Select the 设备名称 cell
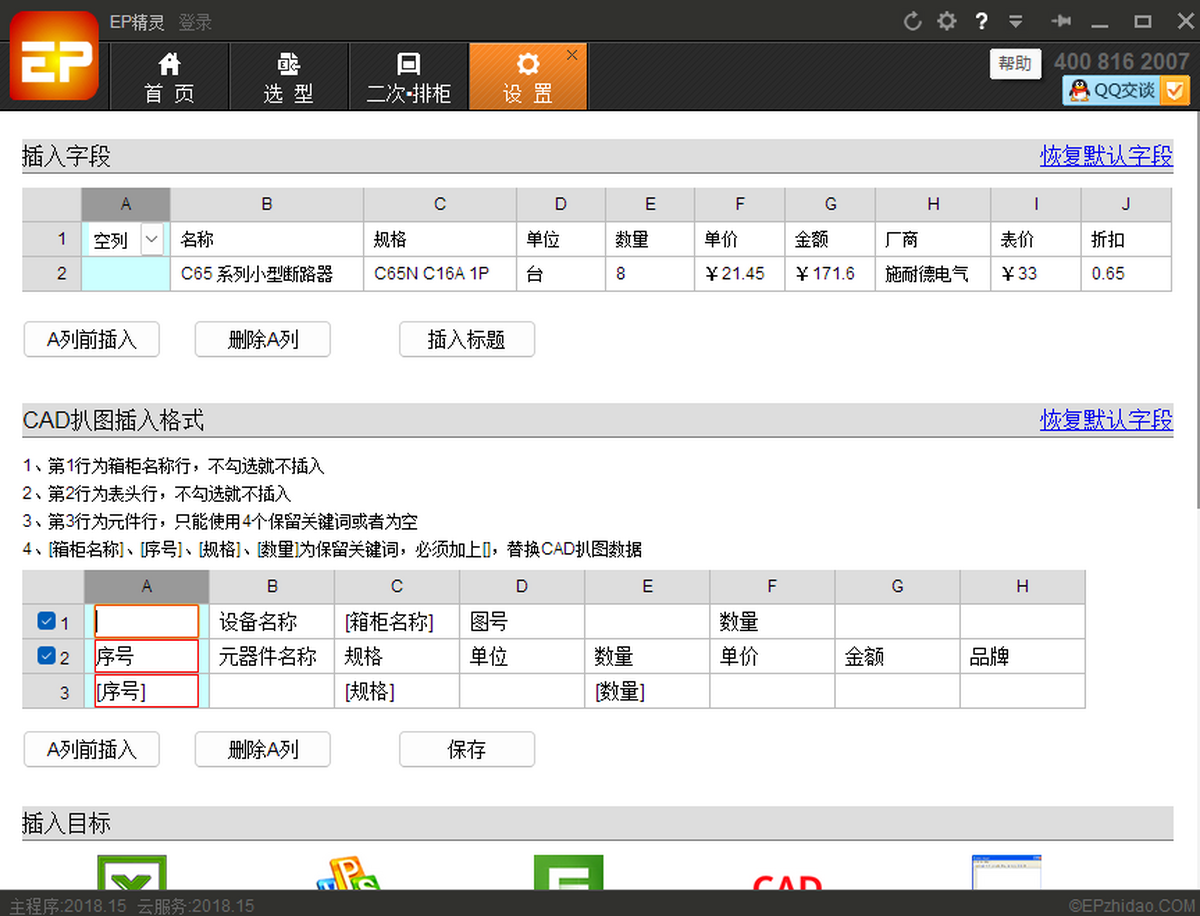Screen dimensions: 1200x916 tap(272, 621)
